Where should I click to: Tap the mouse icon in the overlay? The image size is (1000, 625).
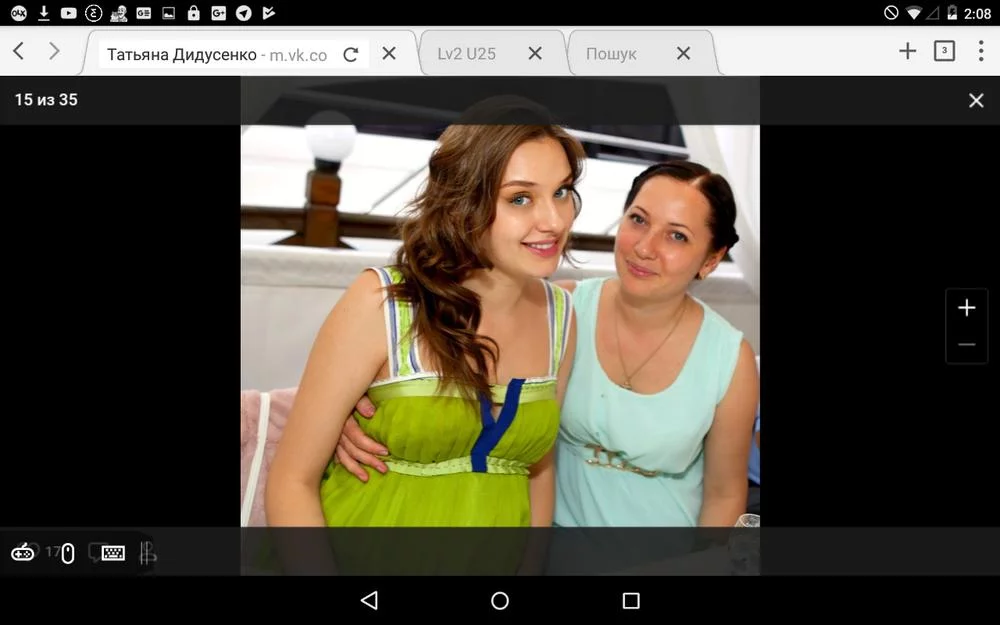tap(68, 553)
